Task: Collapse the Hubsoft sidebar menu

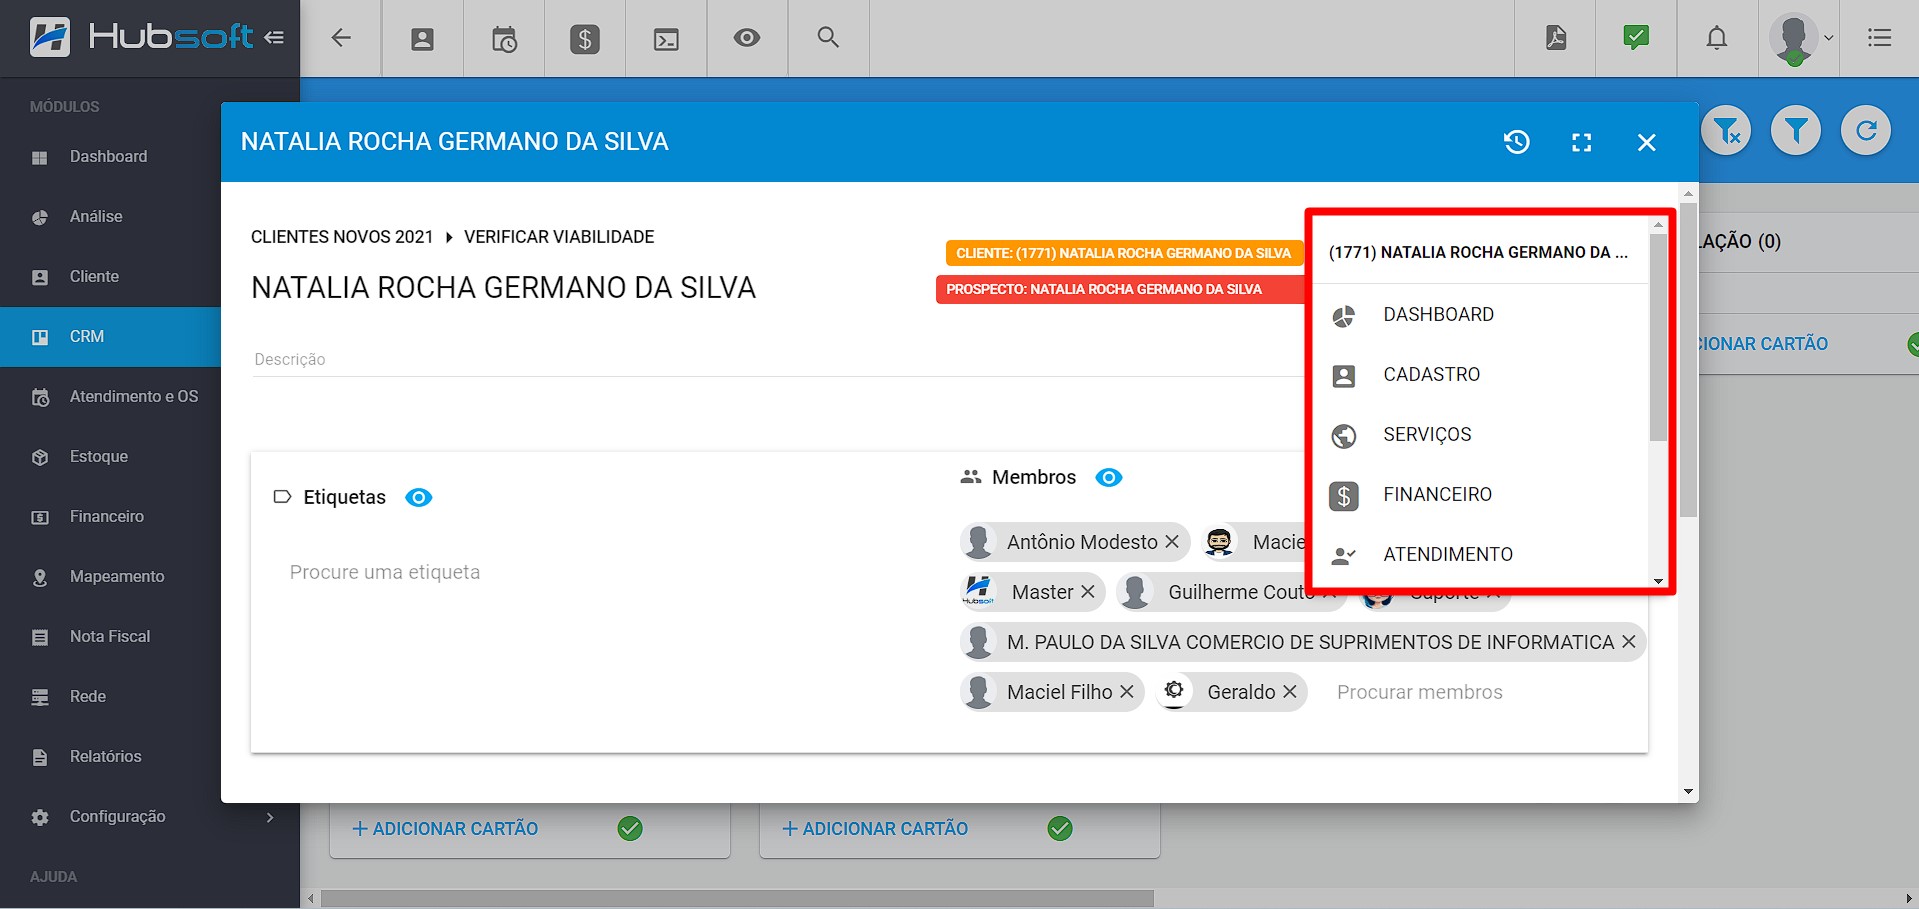Action: (x=274, y=38)
